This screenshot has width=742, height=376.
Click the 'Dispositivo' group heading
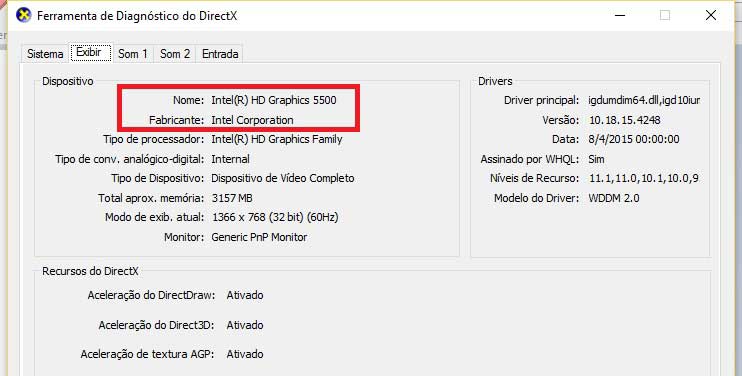(68, 81)
